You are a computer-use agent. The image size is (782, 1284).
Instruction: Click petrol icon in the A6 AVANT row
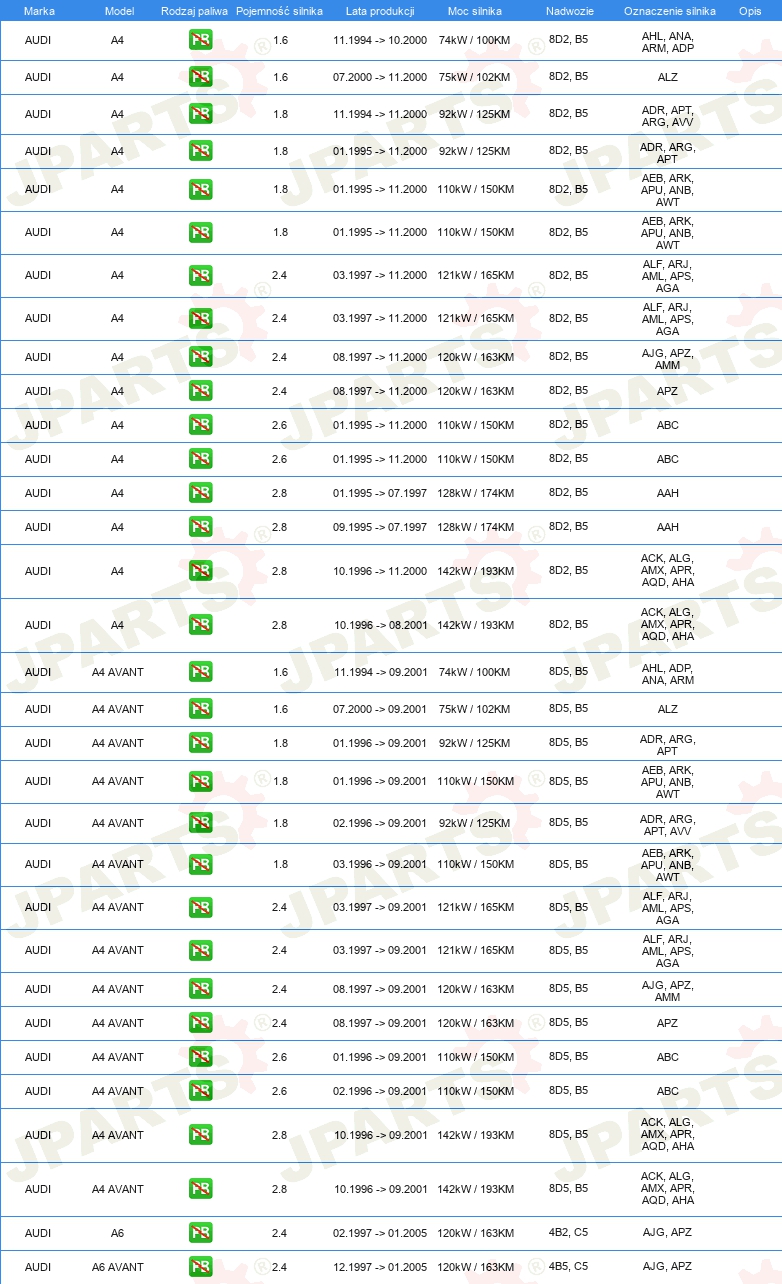(200, 1266)
